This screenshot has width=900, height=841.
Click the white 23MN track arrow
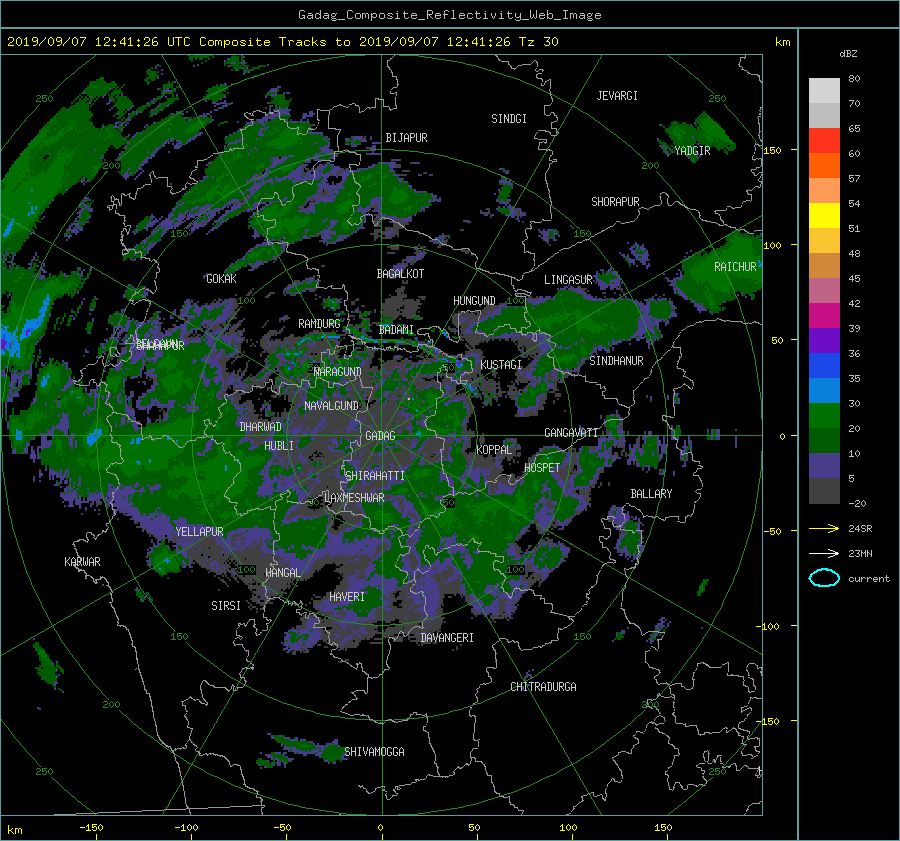[x=824, y=553]
